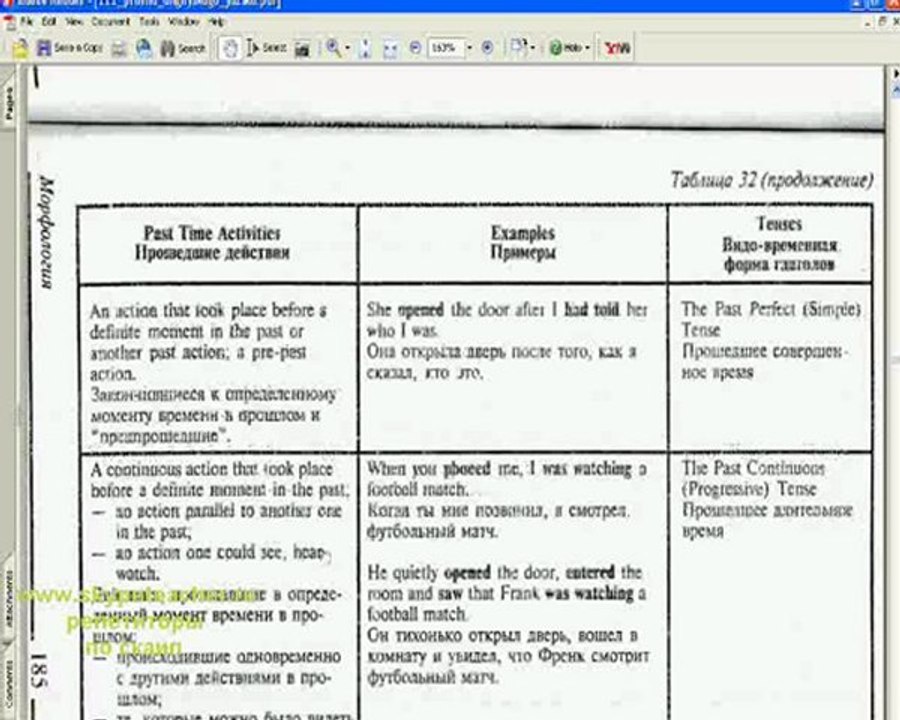Click the Email globe icon
Image resolution: width=900 pixels, height=720 pixels.
pyautogui.click(x=144, y=48)
